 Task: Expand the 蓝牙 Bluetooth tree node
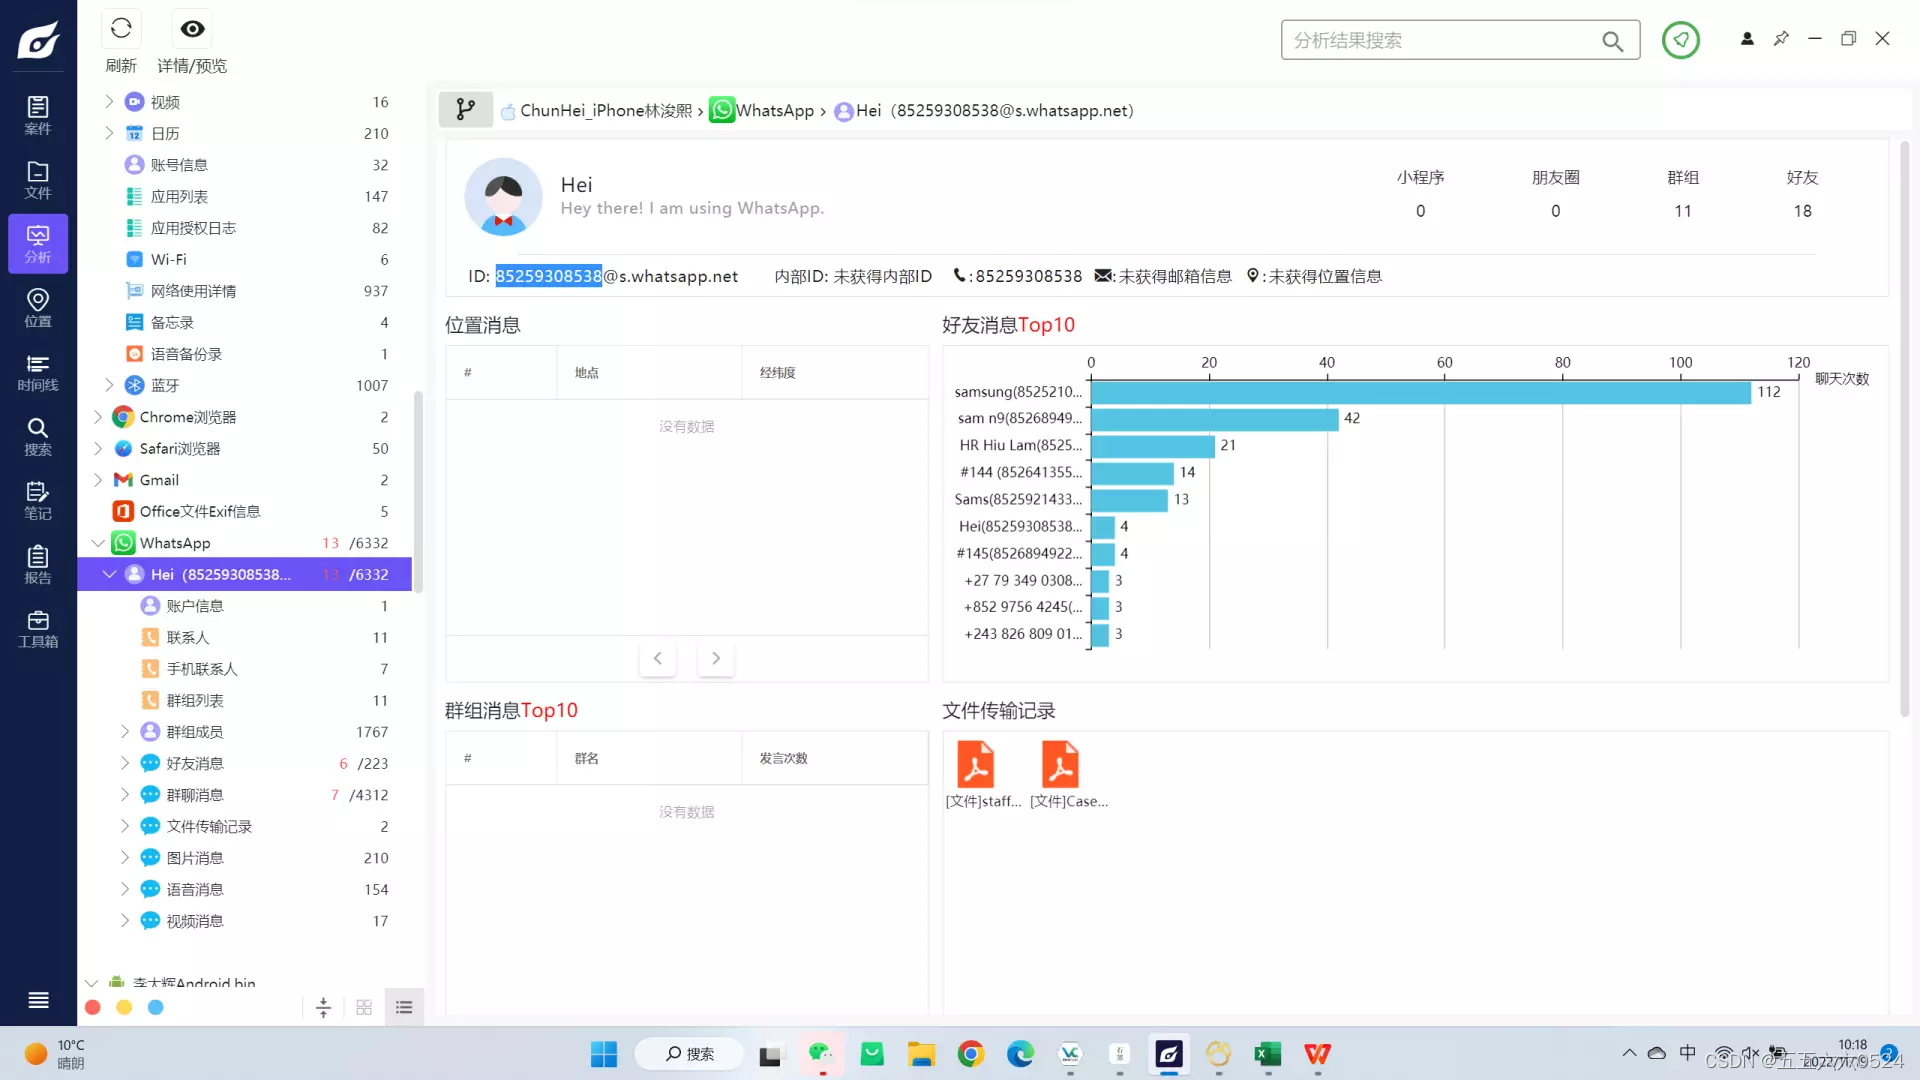point(109,385)
